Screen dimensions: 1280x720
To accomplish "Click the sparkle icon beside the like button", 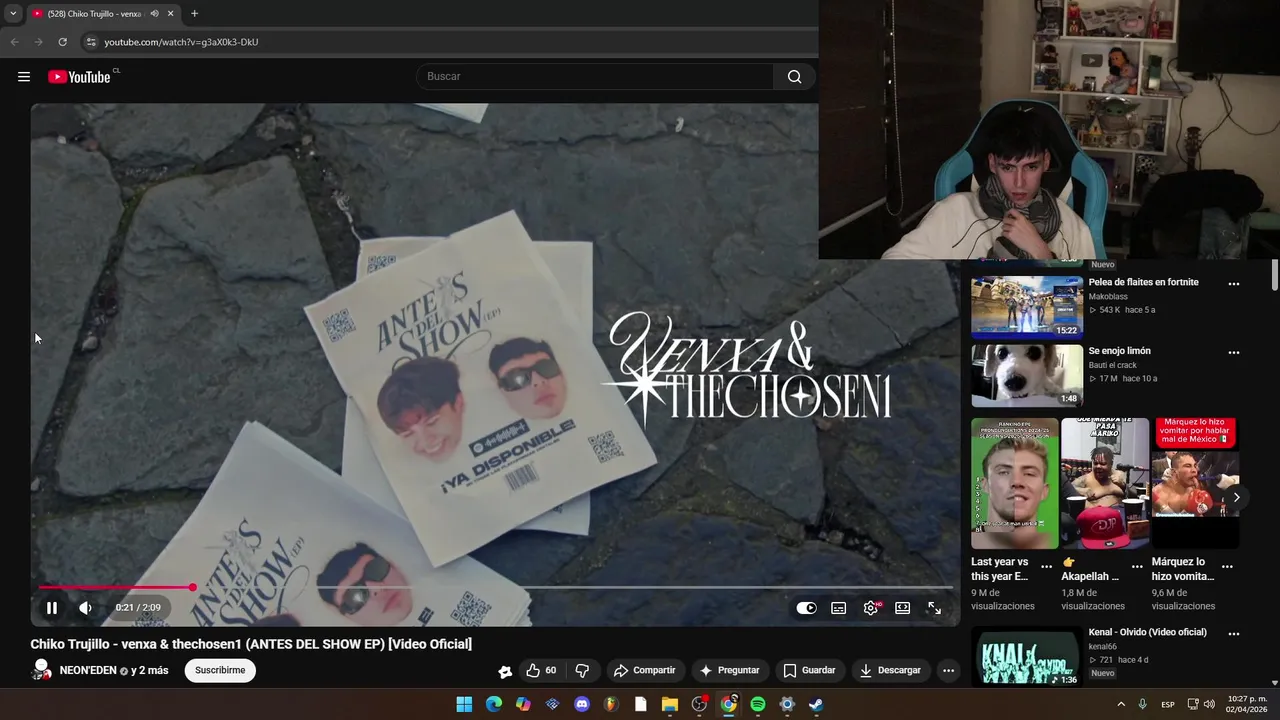I will point(505,671).
